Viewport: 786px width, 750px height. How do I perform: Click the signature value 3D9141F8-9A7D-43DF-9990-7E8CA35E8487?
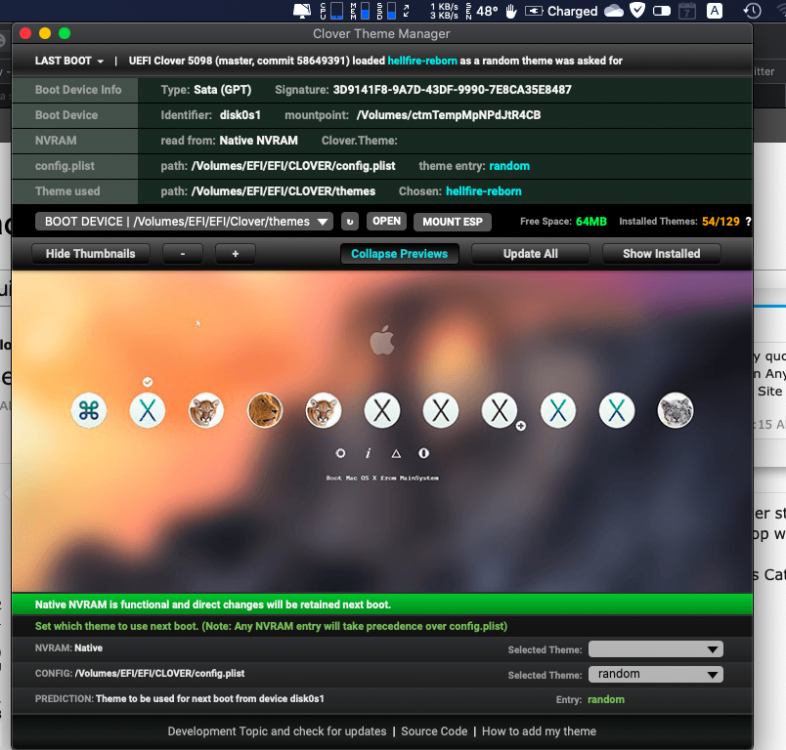452,90
